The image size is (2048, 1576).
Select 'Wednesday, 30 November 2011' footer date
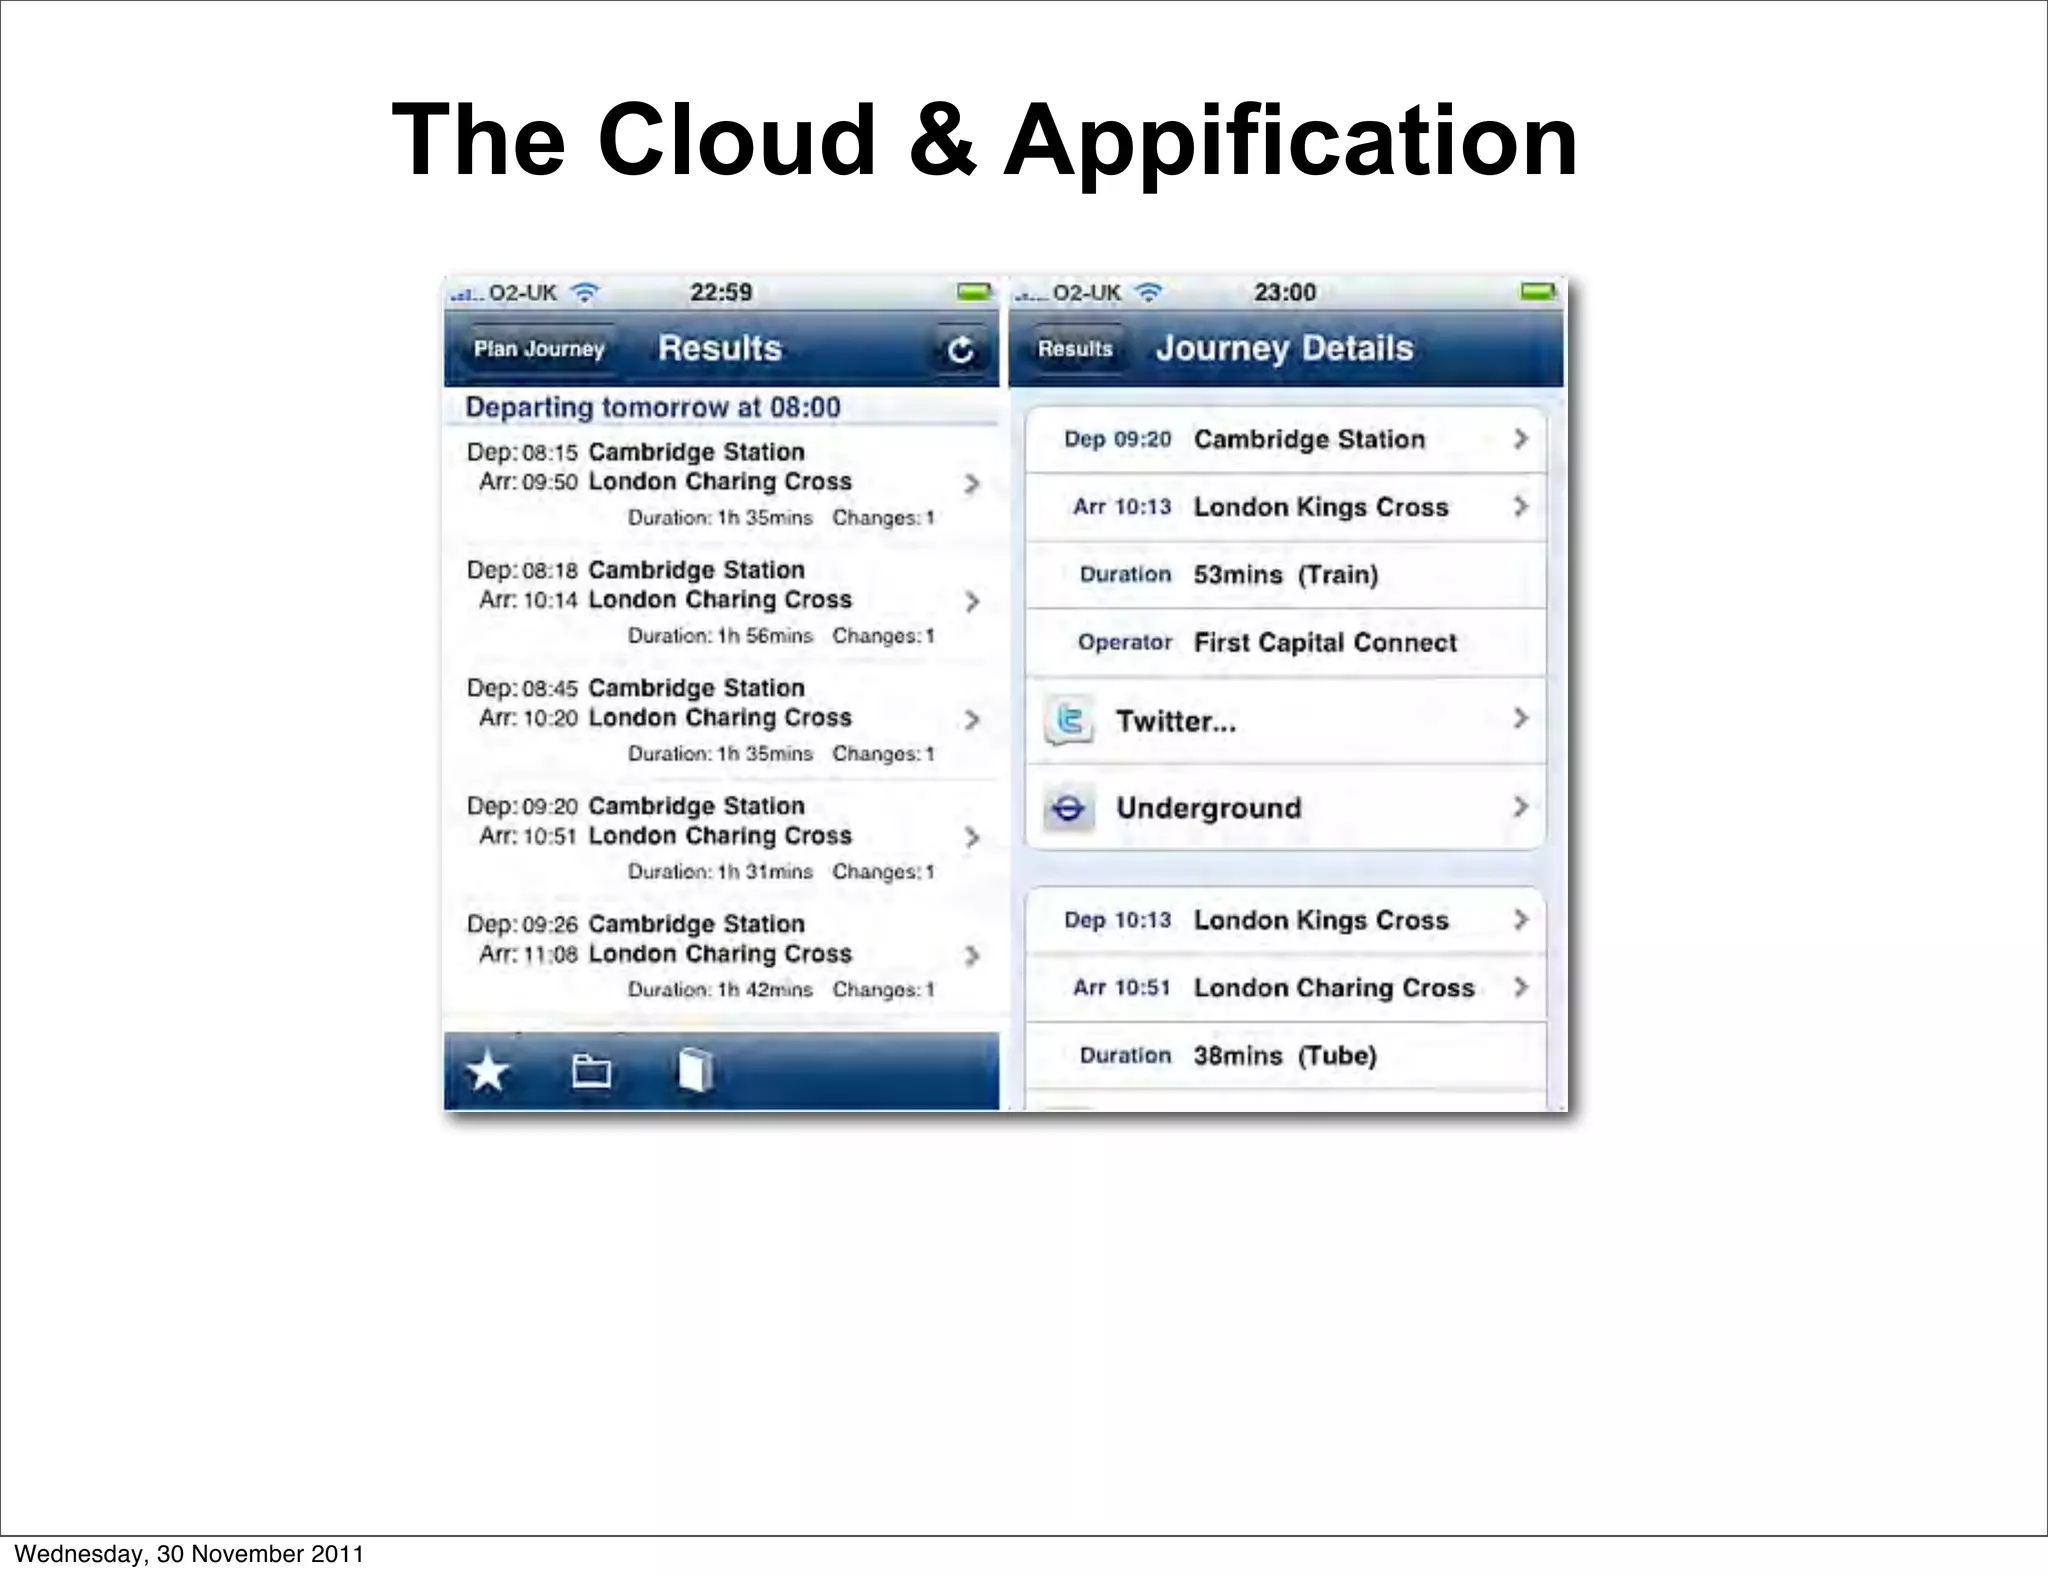[189, 1554]
